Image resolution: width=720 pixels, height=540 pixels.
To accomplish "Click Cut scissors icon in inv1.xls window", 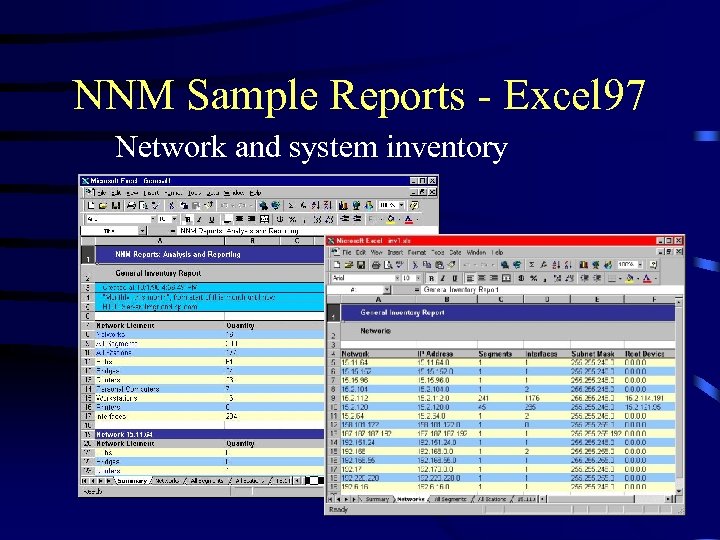I will [x=415, y=265].
